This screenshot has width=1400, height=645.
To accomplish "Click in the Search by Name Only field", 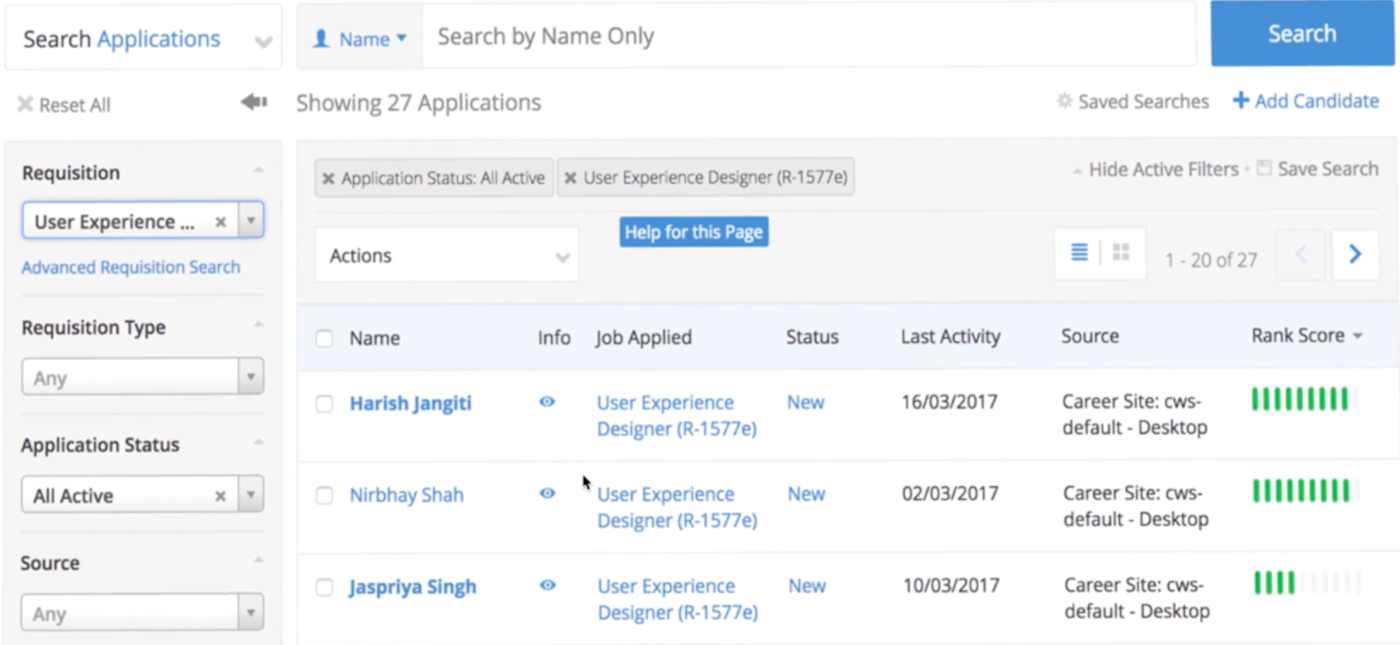I will click(x=809, y=36).
